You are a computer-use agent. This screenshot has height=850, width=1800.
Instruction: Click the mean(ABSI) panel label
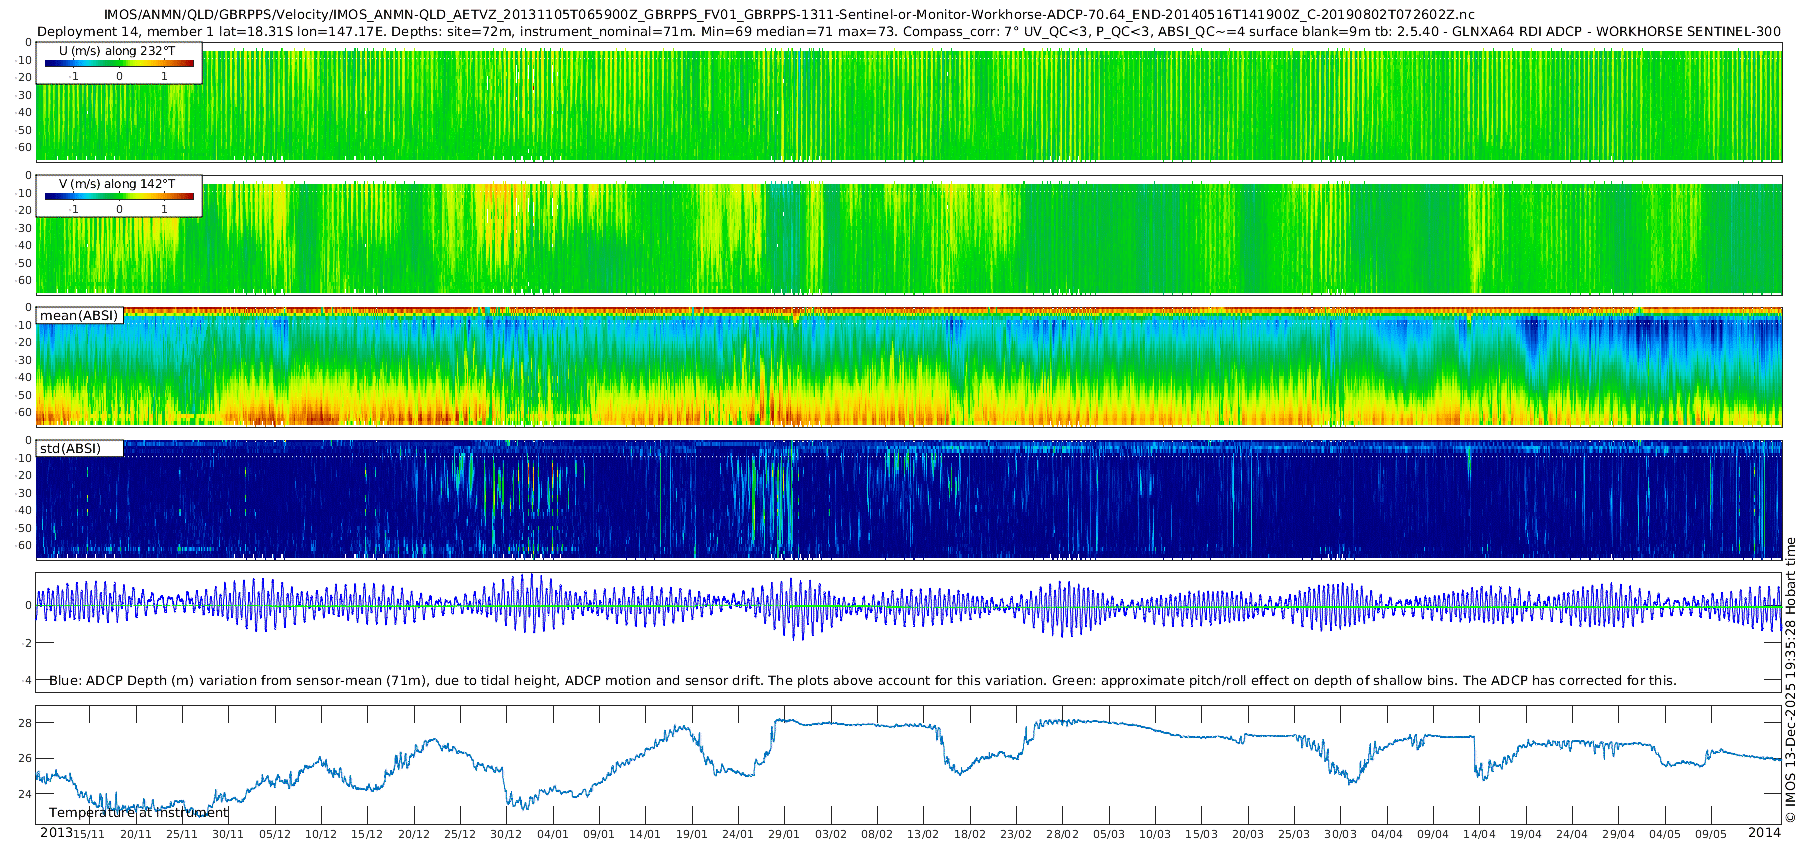(79, 316)
